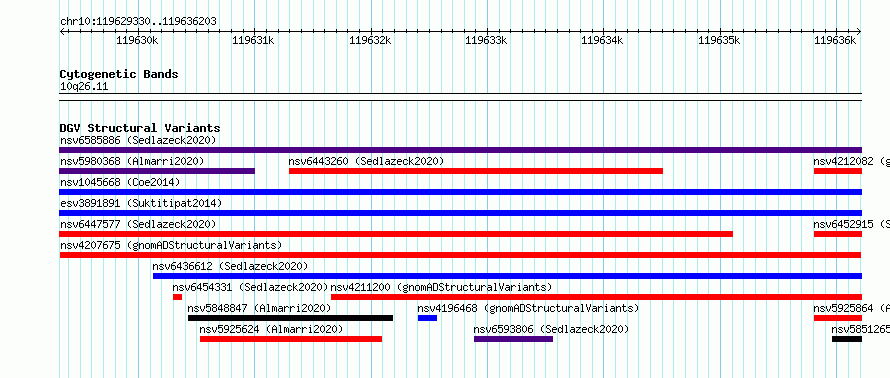
Task: Open the nsv4211200 (gnomADStructuralVariants) label
Action: point(442,287)
